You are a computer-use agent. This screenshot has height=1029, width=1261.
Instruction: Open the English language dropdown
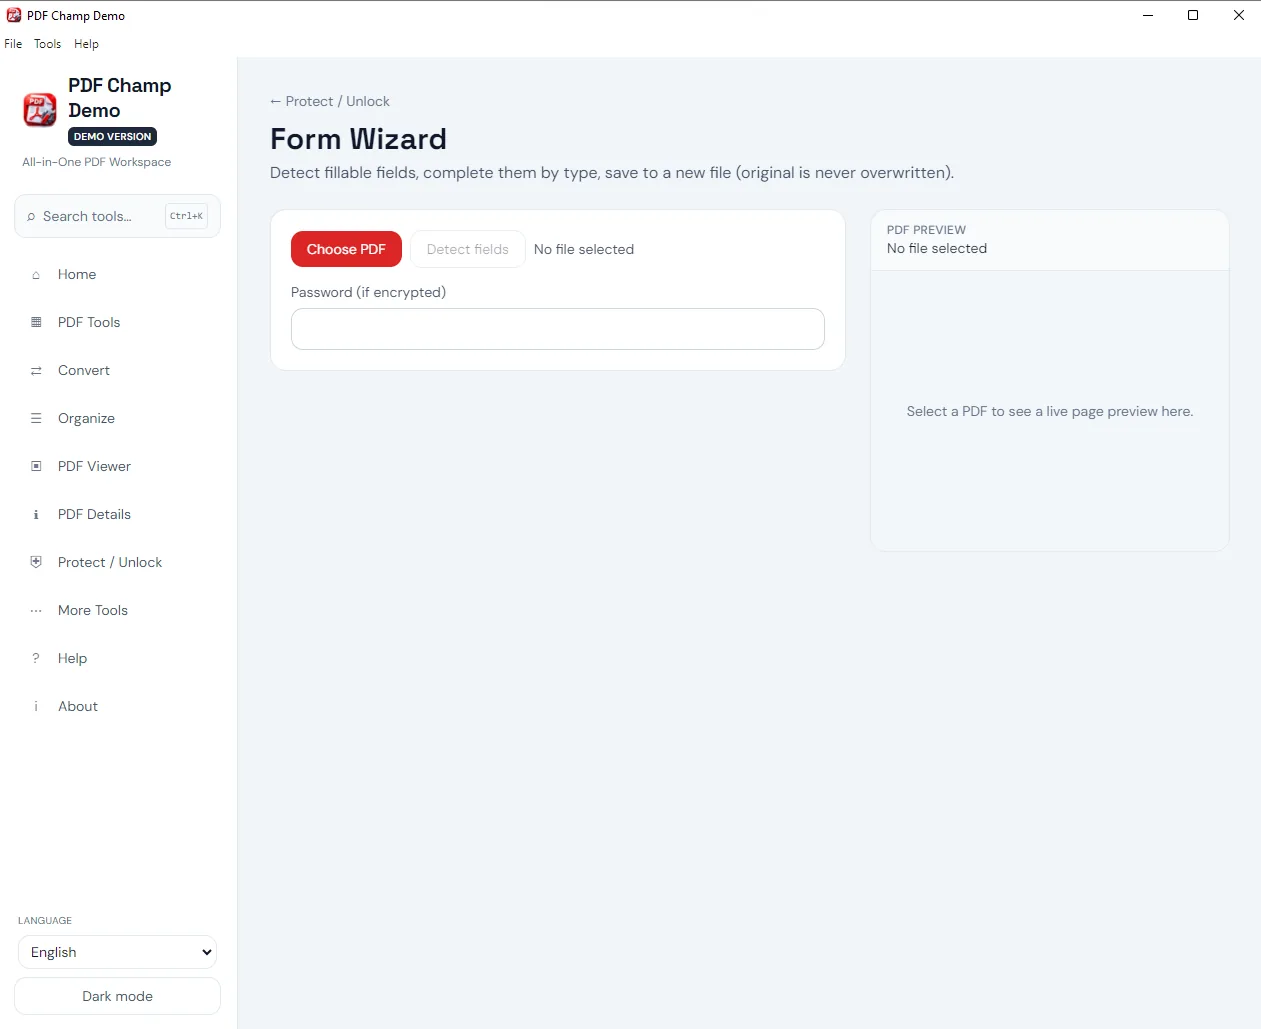[117, 952]
